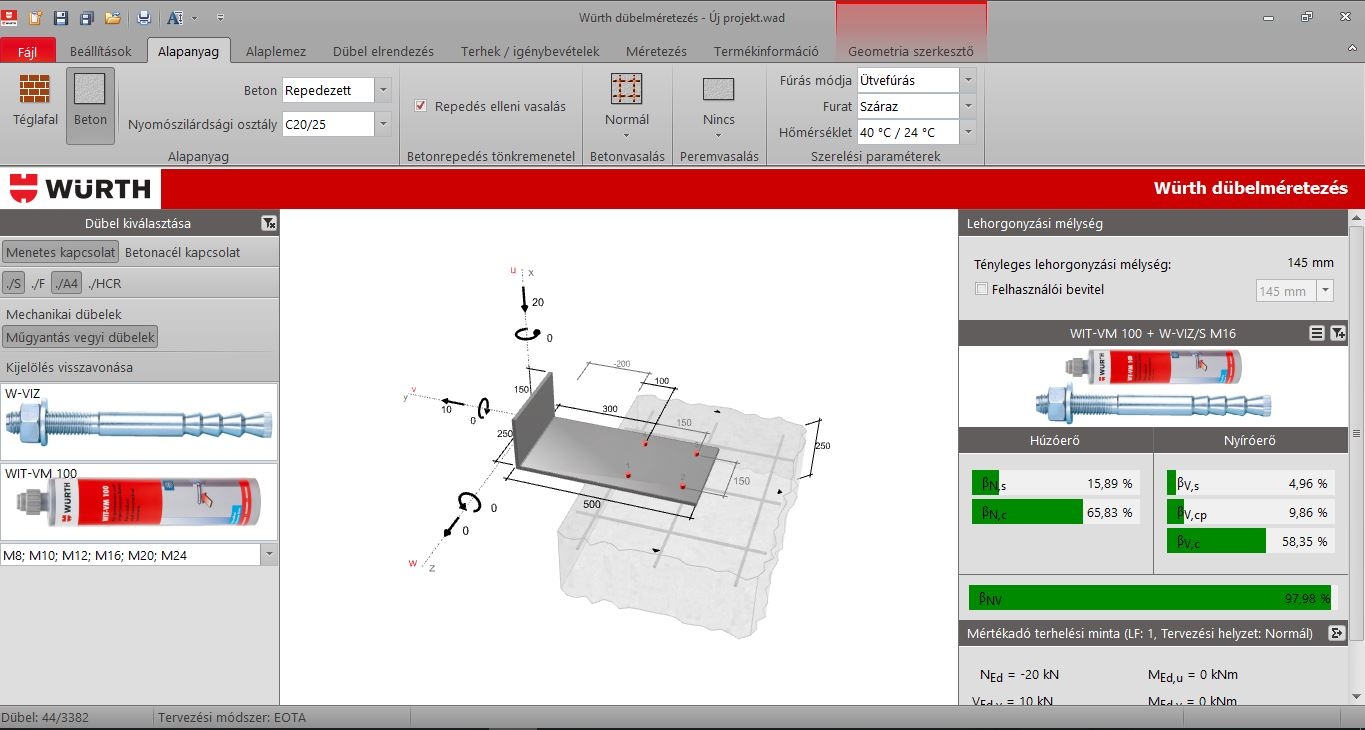Click the export icon beside Mértékadó terhelési minta
Screen dimensions: 1365x730
pyautogui.click(x=1335, y=633)
